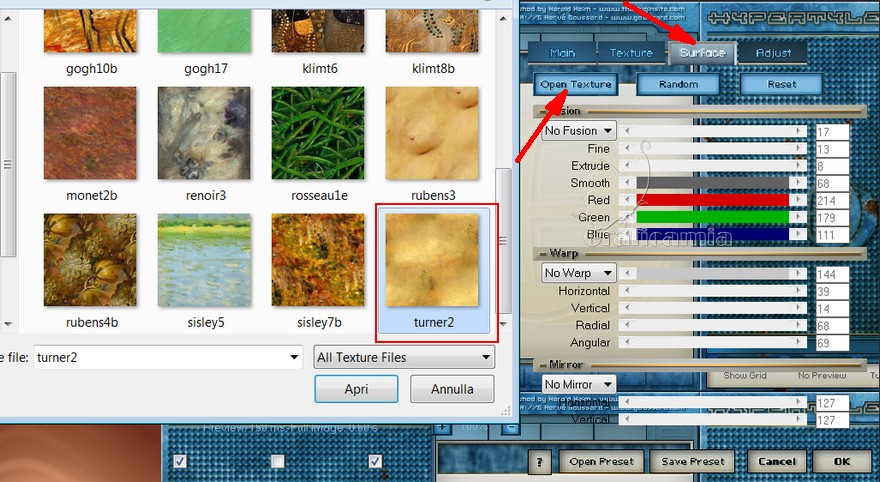
Task: Click the Open Texture button
Action: 575,85
